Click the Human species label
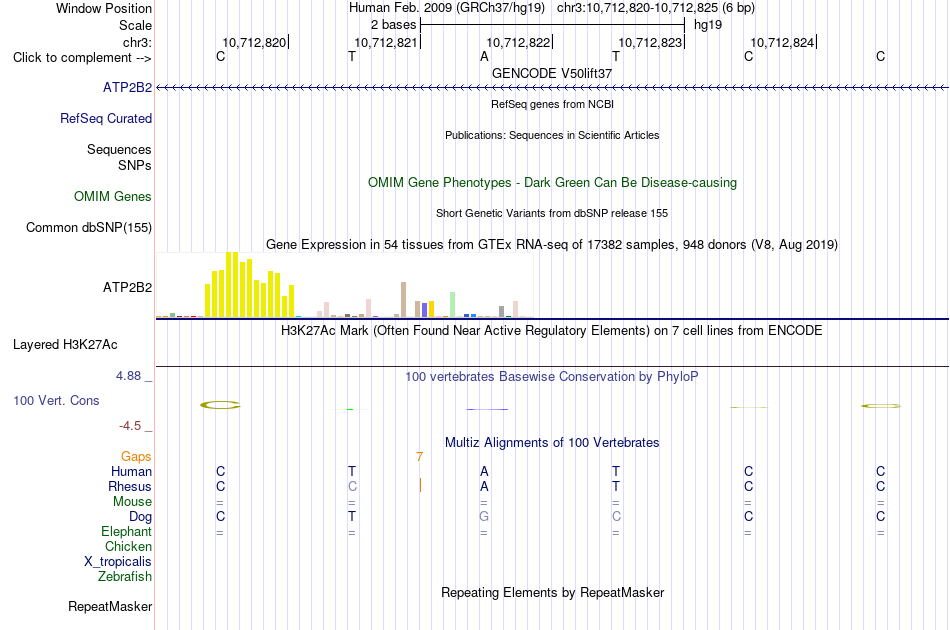 [x=131, y=471]
